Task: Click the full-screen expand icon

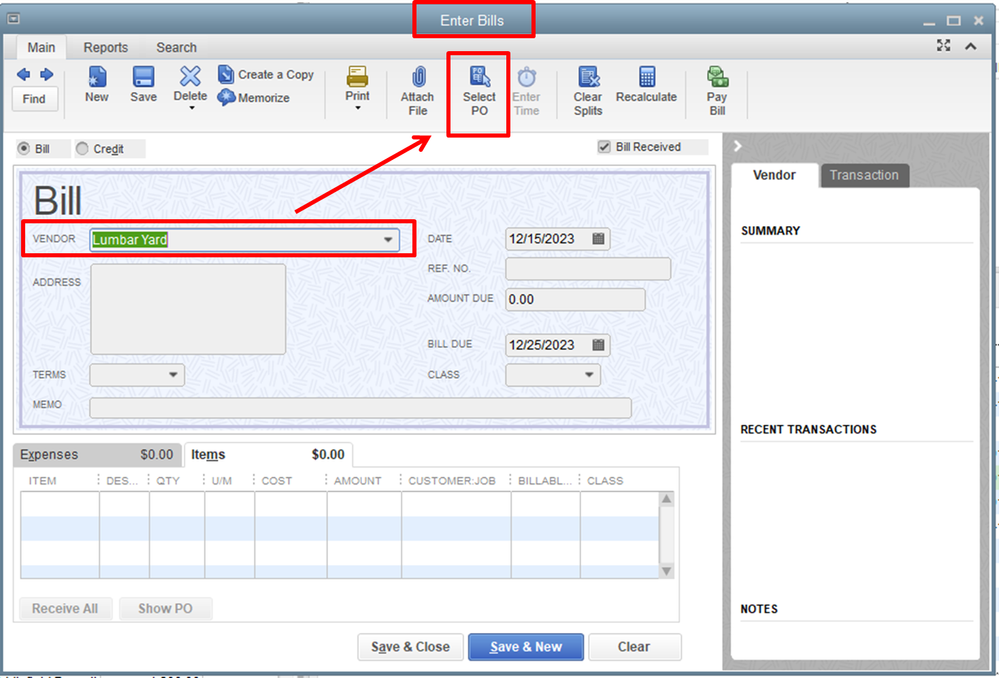Action: (x=944, y=45)
